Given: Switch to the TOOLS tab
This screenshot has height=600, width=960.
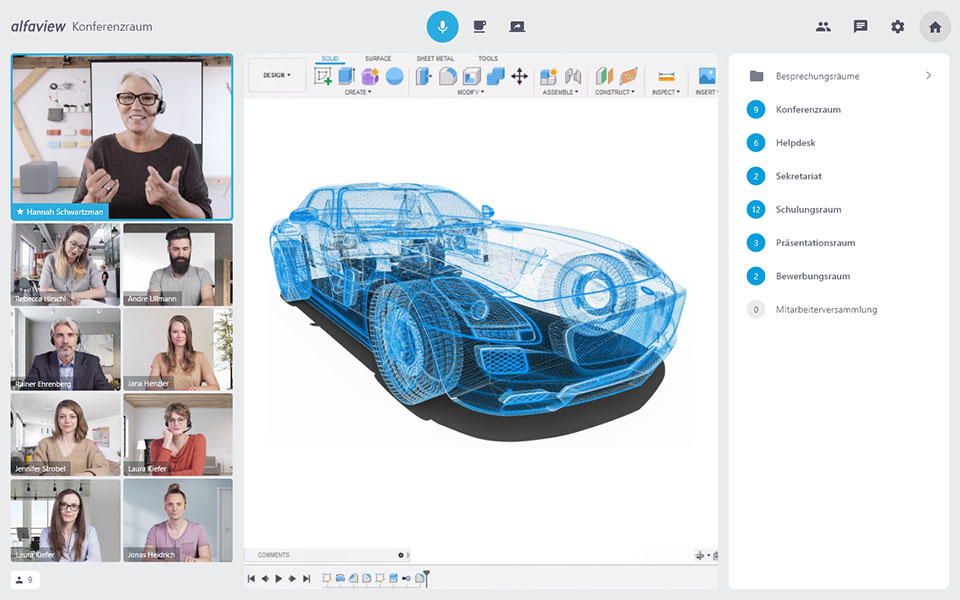Looking at the screenshot, I should point(488,58).
